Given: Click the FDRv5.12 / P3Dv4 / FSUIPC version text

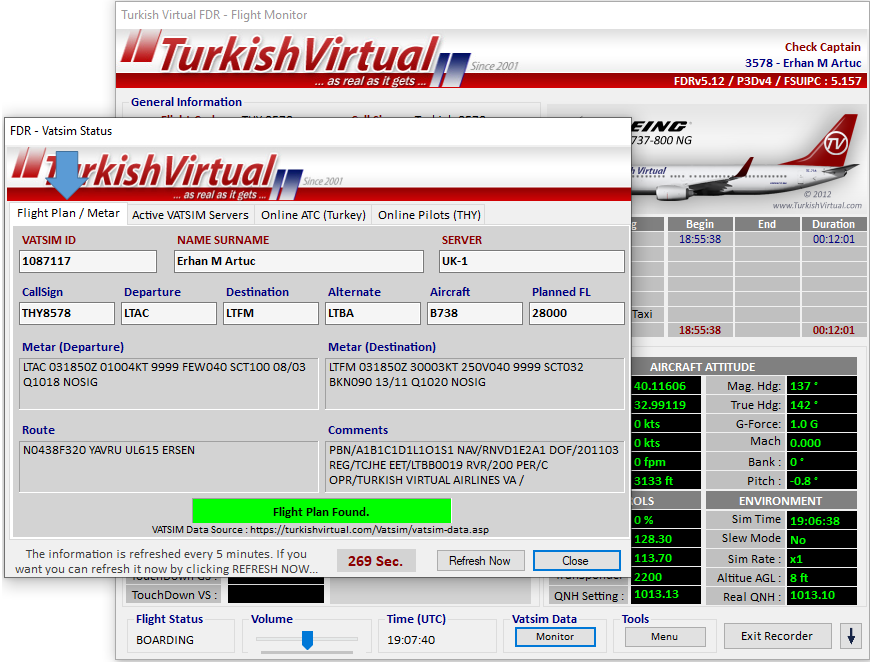Looking at the screenshot, I should (x=768, y=81).
